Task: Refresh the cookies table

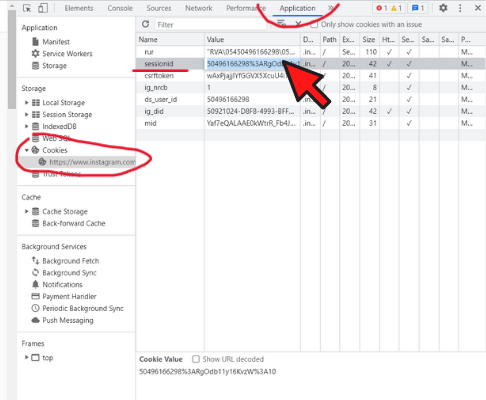Action: click(x=145, y=24)
